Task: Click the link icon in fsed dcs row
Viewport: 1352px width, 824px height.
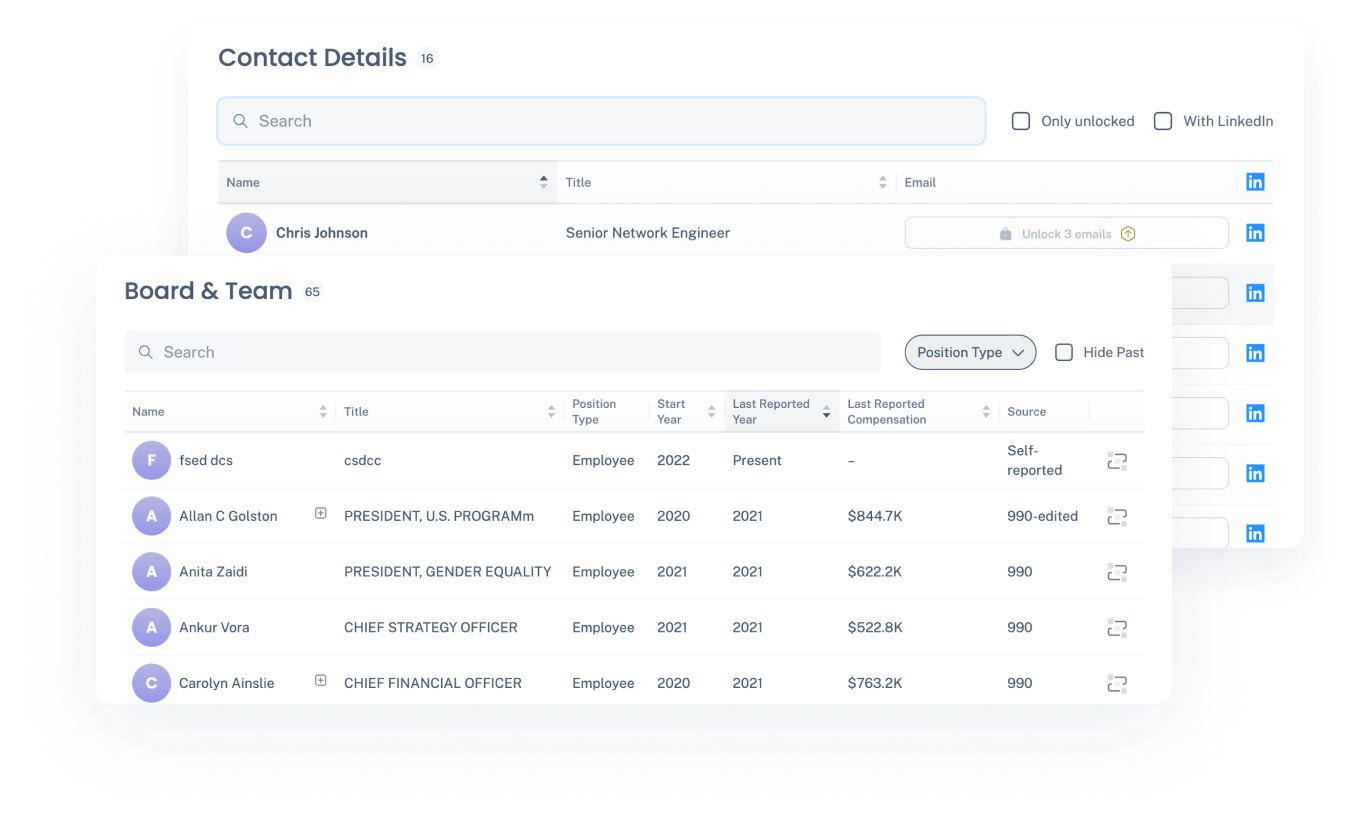Action: [1117, 461]
